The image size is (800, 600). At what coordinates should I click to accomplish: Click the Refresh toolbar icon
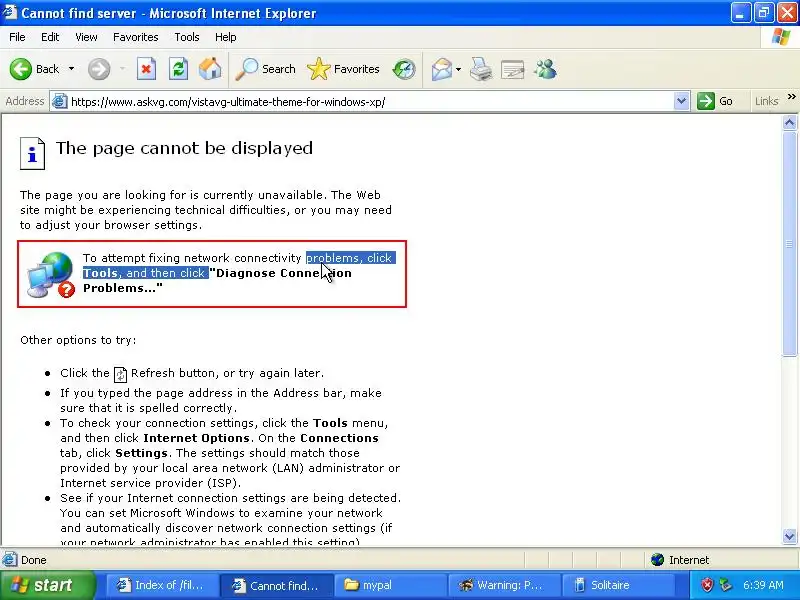(179, 69)
